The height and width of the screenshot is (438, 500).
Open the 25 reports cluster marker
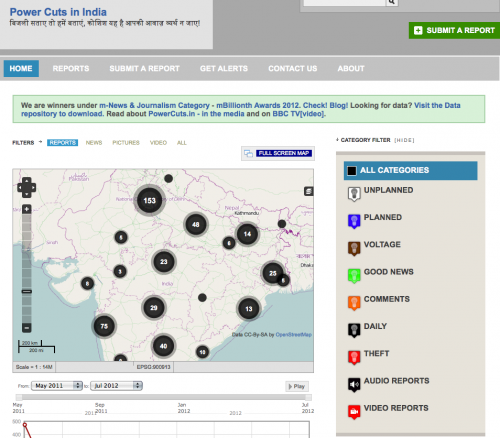coord(273,273)
